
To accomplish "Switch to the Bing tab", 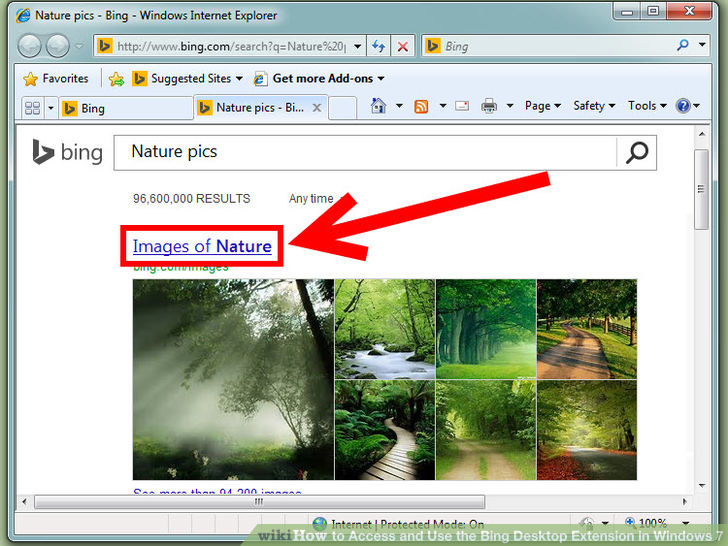I will coord(125,109).
